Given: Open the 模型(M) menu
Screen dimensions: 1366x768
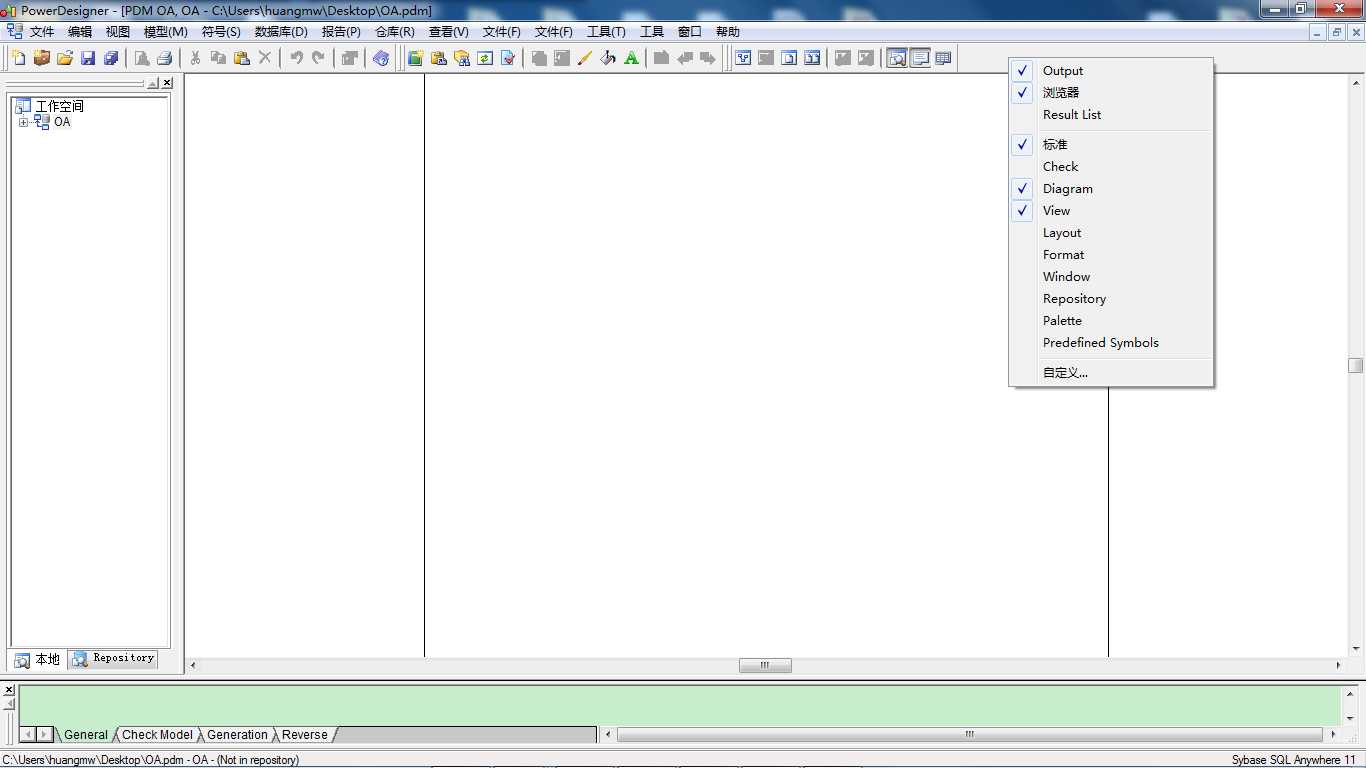Looking at the screenshot, I should click(x=166, y=32).
